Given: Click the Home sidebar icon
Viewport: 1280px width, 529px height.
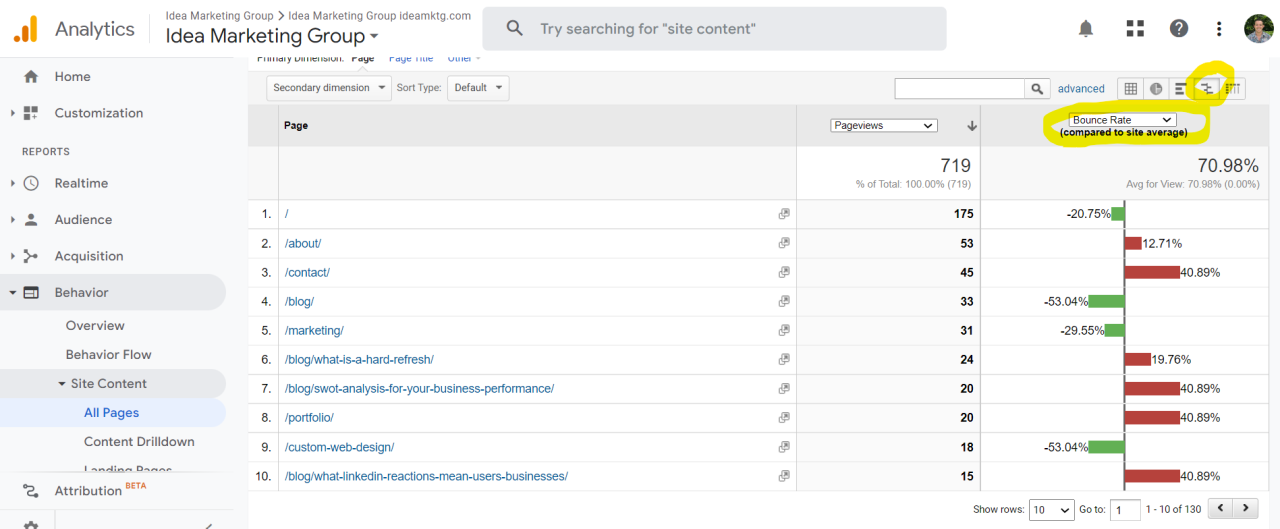Looking at the screenshot, I should [31, 76].
